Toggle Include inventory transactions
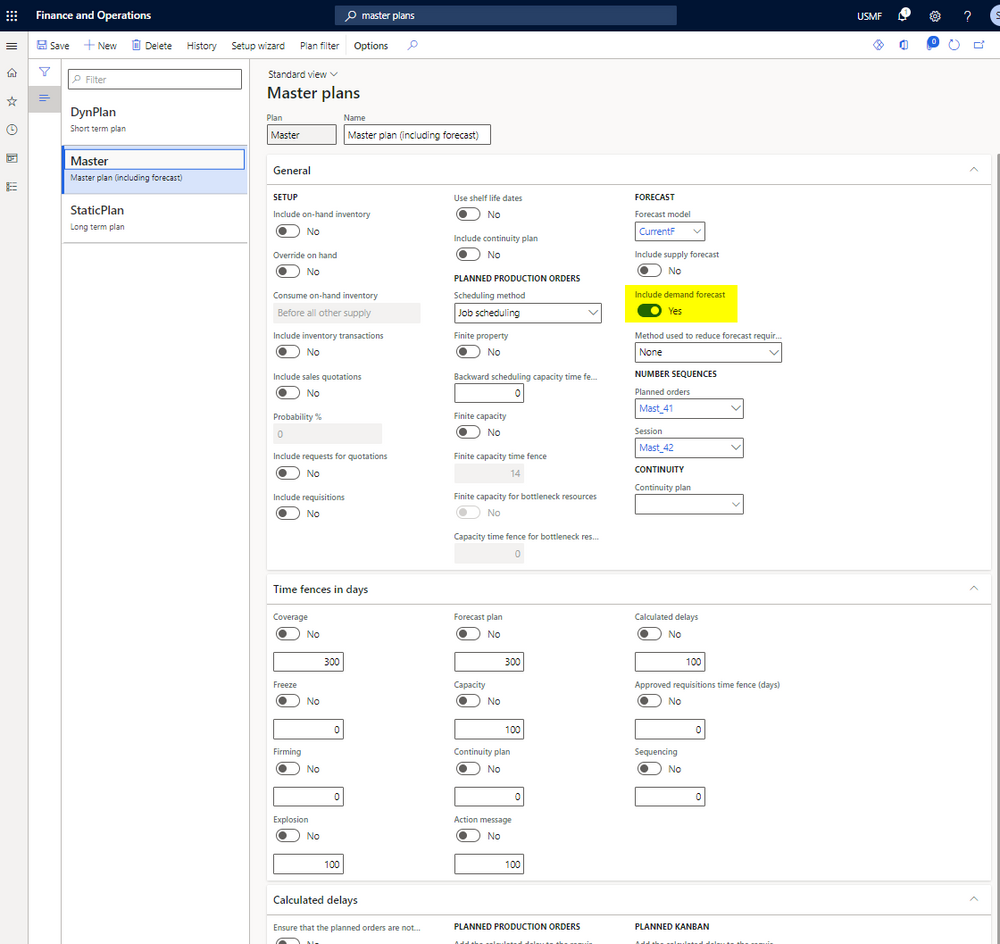 [288, 351]
